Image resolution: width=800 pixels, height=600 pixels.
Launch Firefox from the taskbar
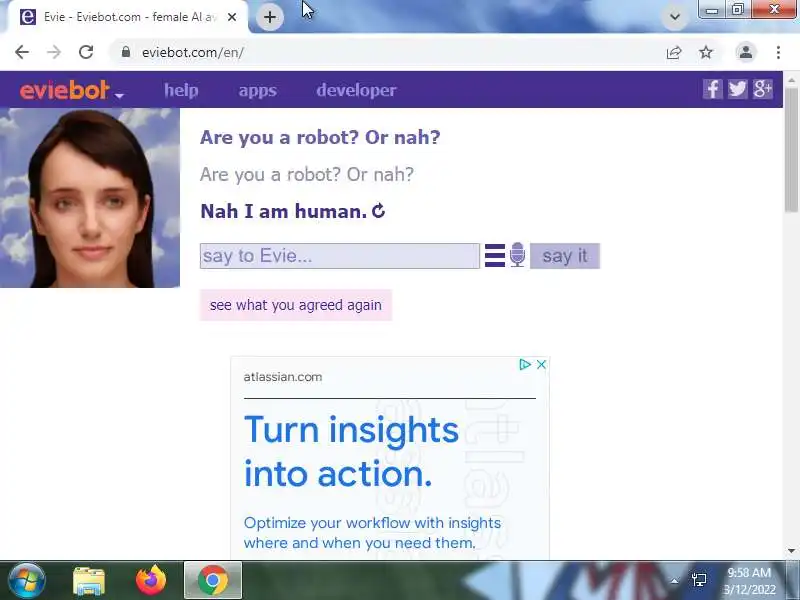pos(151,580)
